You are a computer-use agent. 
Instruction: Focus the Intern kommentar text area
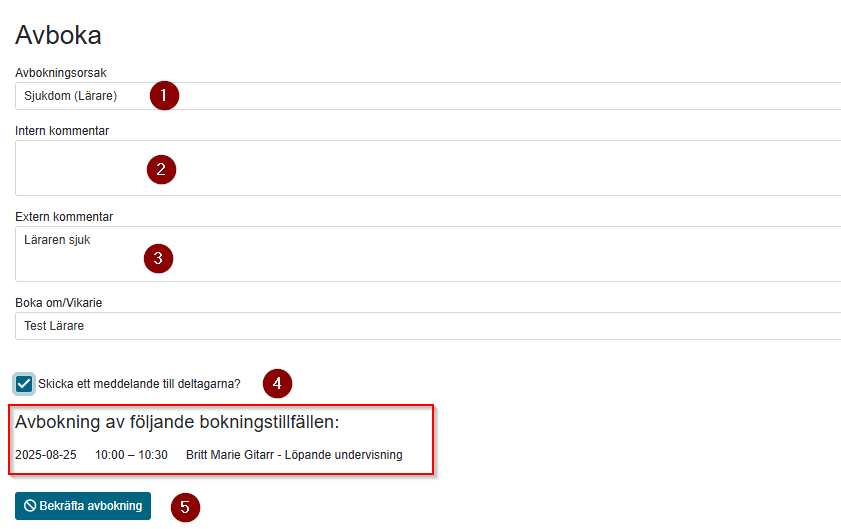[428, 168]
